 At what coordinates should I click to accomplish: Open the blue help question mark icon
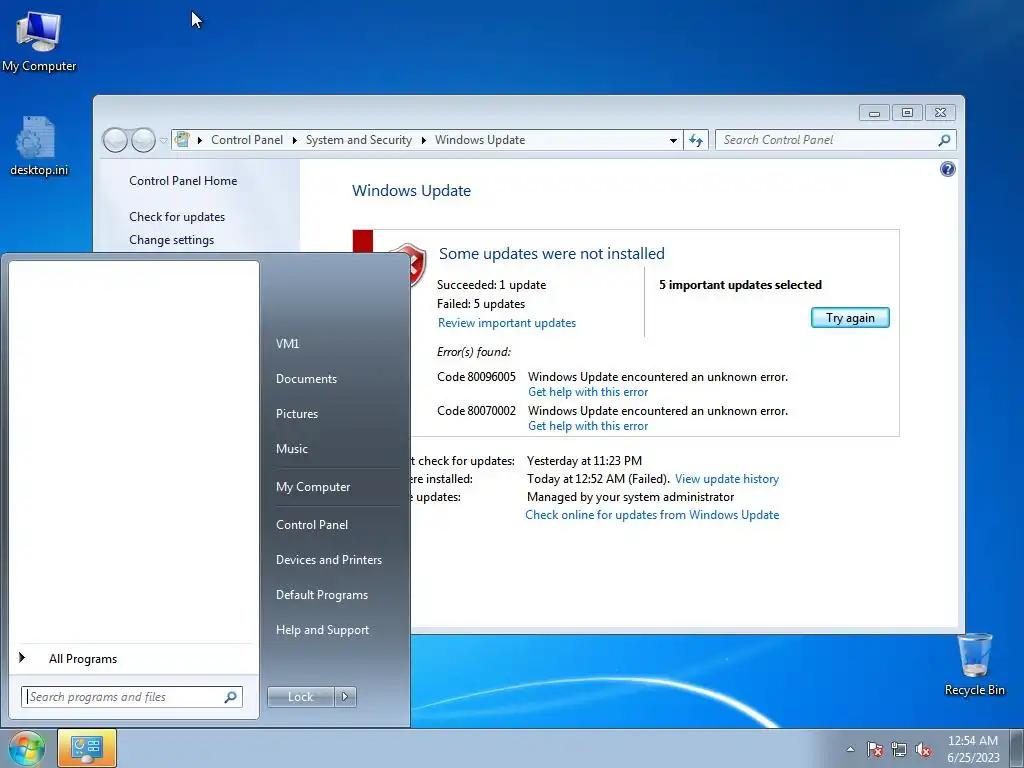tap(948, 169)
